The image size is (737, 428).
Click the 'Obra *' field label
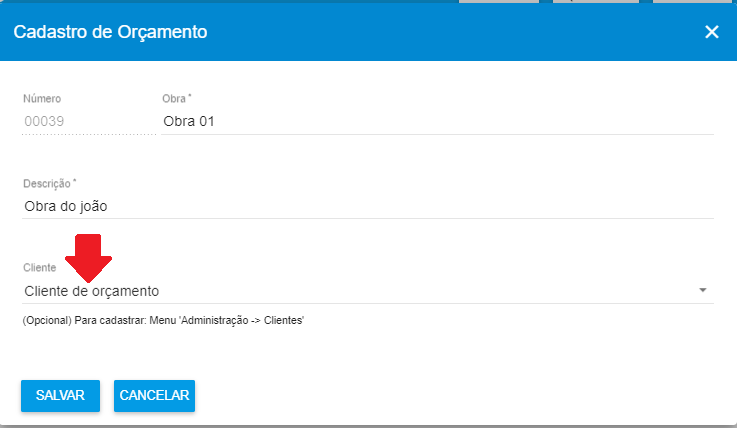[177, 99]
